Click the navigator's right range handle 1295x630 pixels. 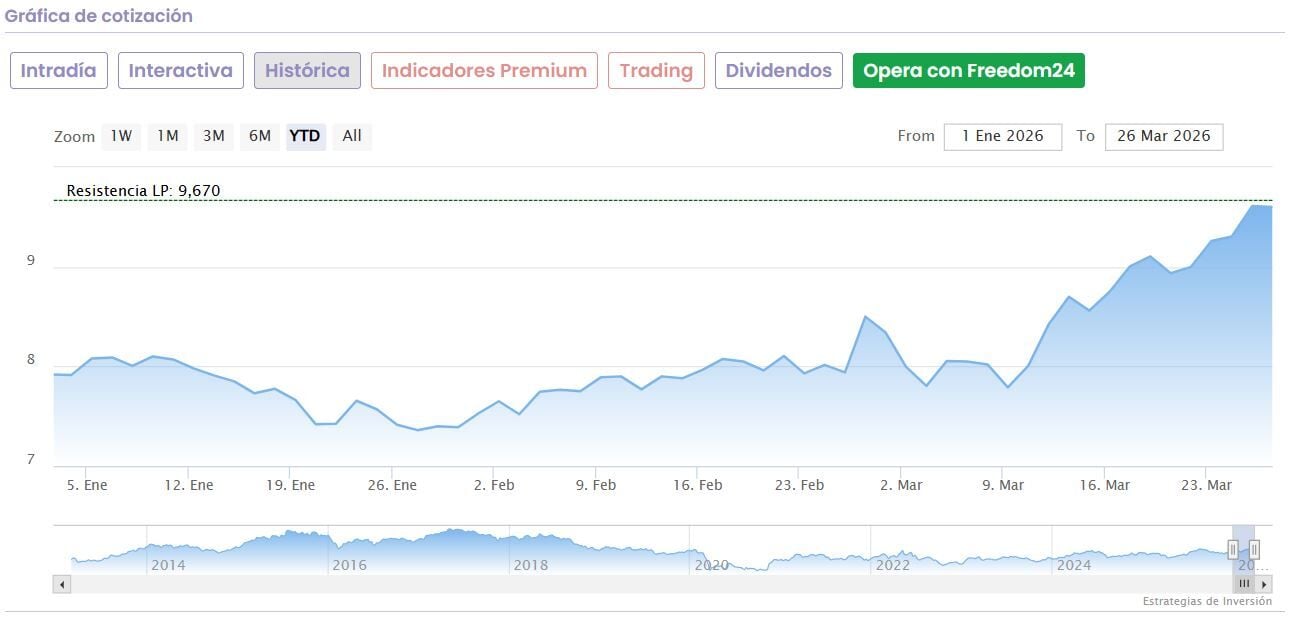(1254, 549)
